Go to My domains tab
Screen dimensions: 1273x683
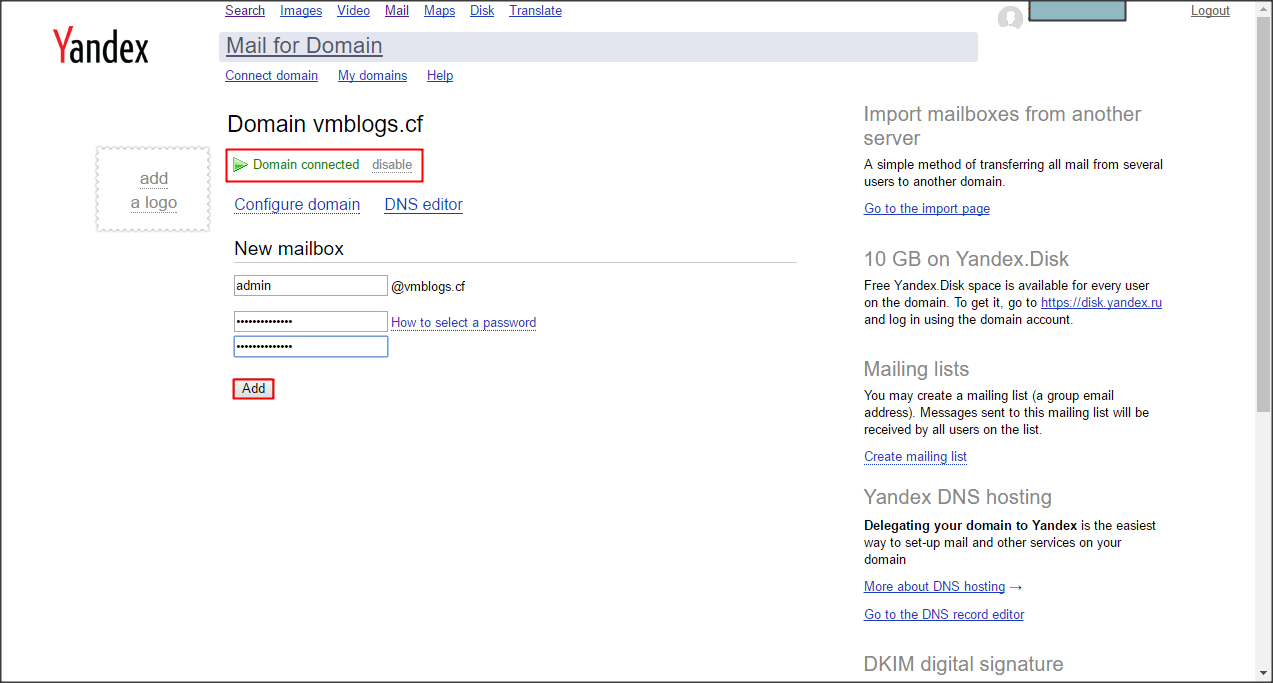coord(372,76)
